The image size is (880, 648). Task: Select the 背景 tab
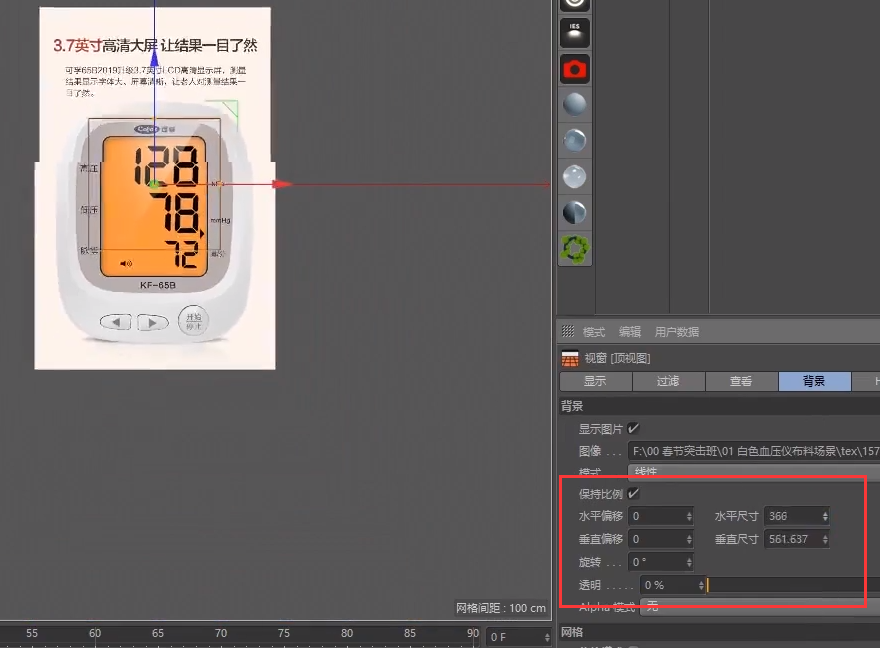pos(814,382)
